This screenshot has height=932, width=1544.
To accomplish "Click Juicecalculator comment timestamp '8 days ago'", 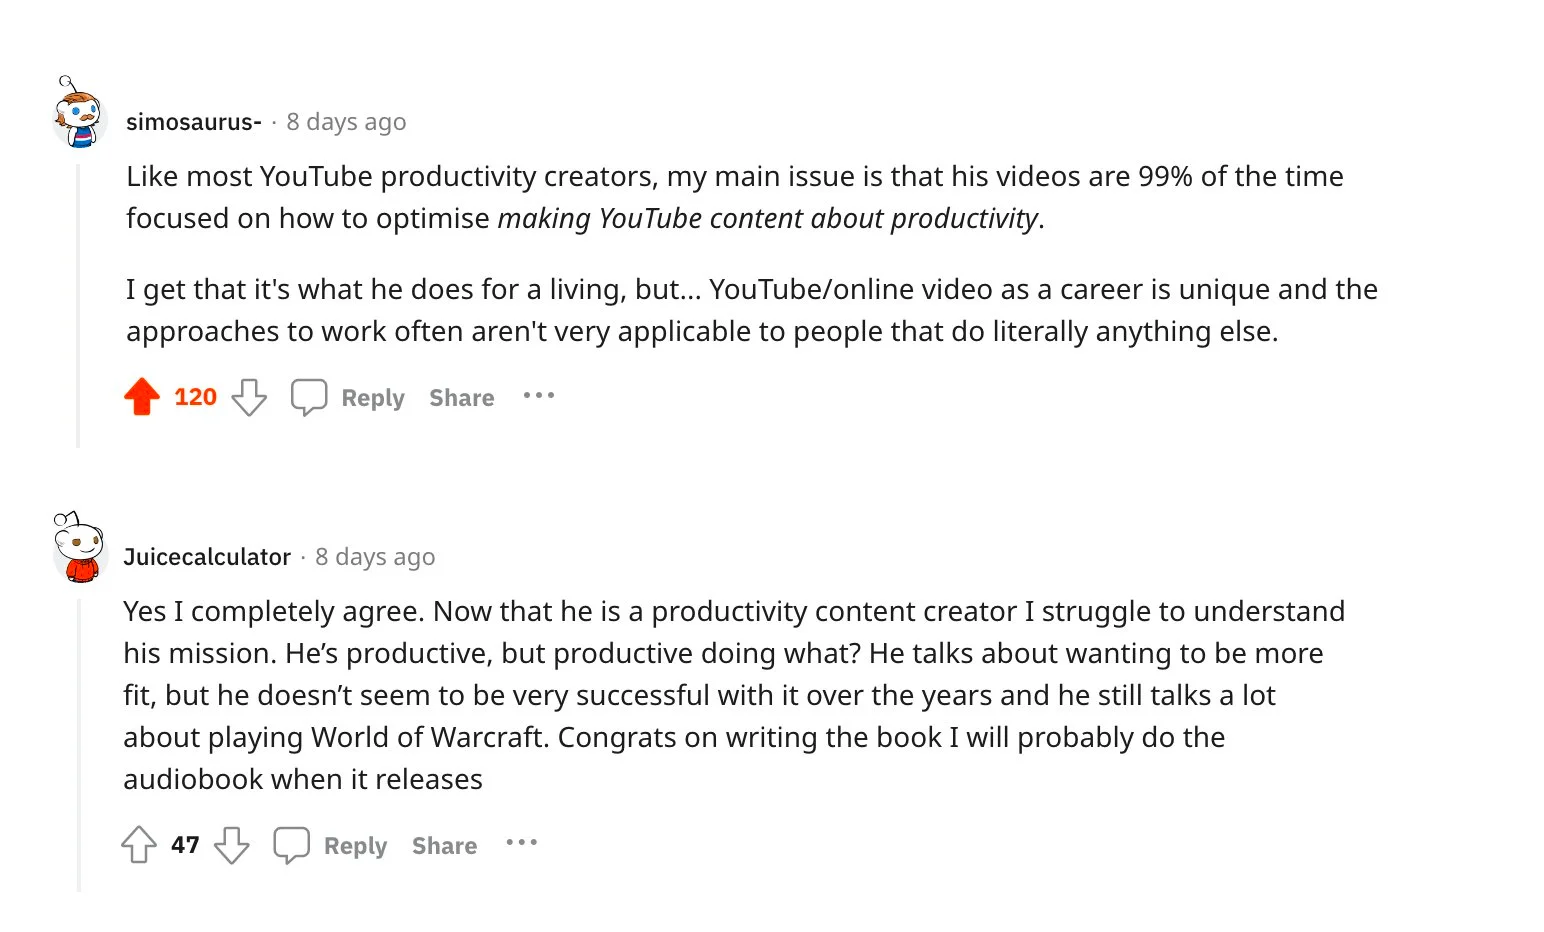I will point(375,557).
